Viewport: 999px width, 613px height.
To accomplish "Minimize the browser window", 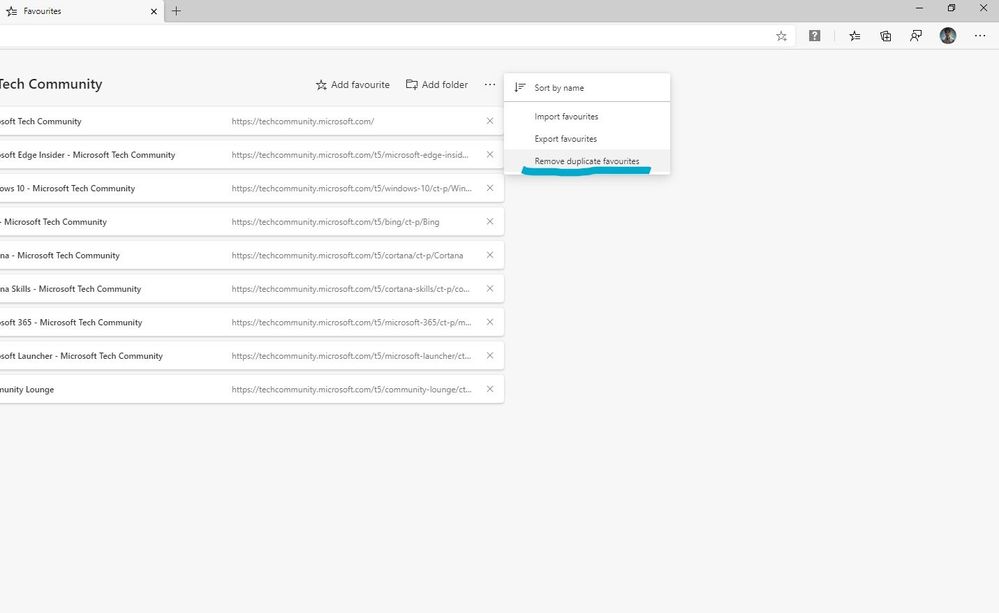I will [x=919, y=8].
